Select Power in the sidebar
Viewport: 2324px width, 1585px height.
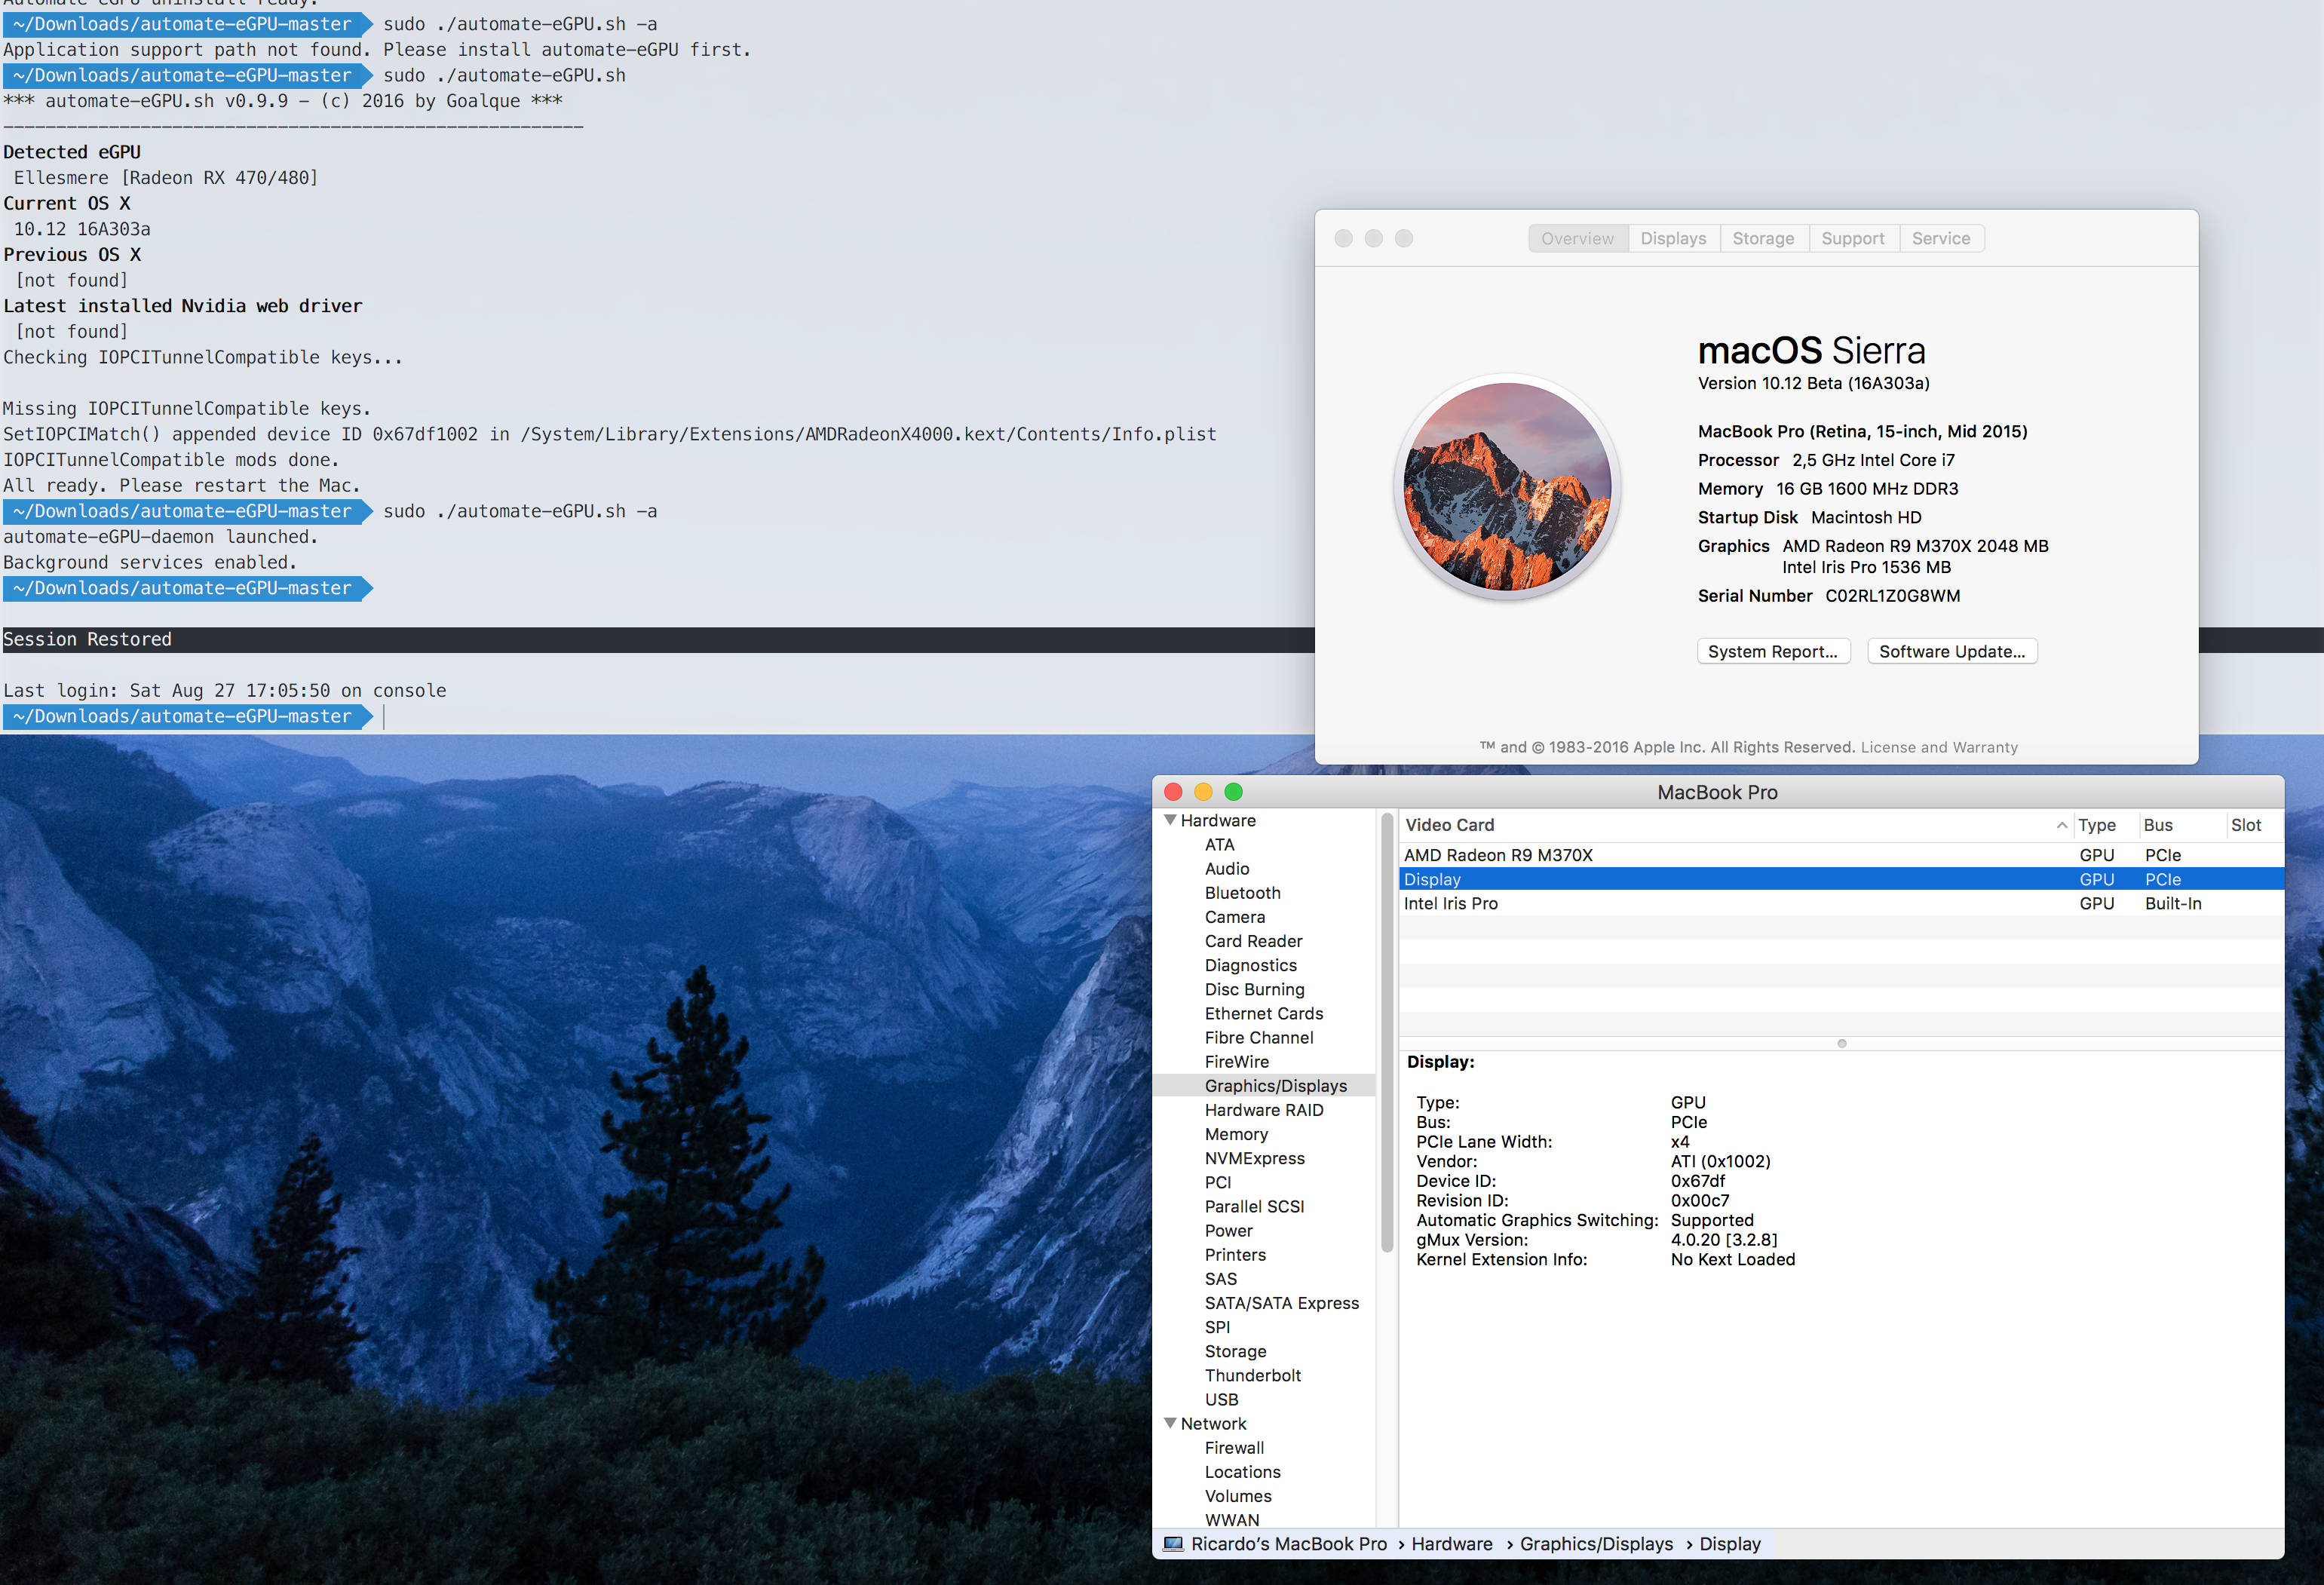click(1228, 1230)
